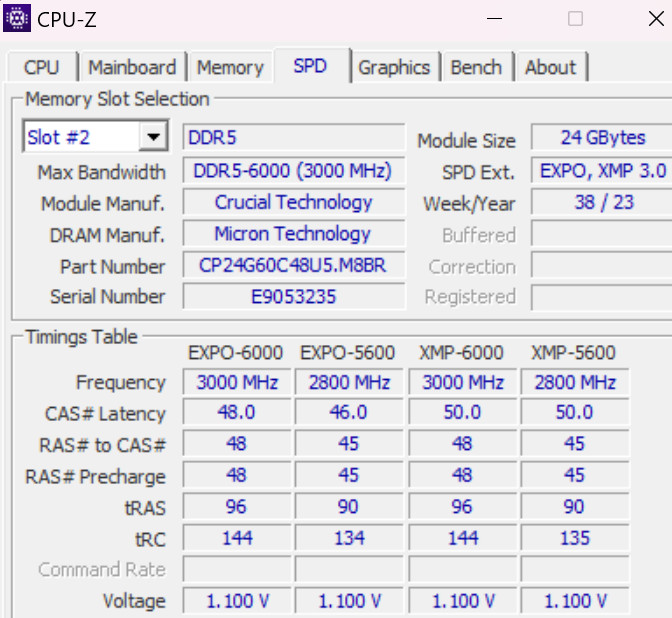
Task: Click the DDR5-6000 (3000 MHz) bandwidth value
Action: (294, 171)
